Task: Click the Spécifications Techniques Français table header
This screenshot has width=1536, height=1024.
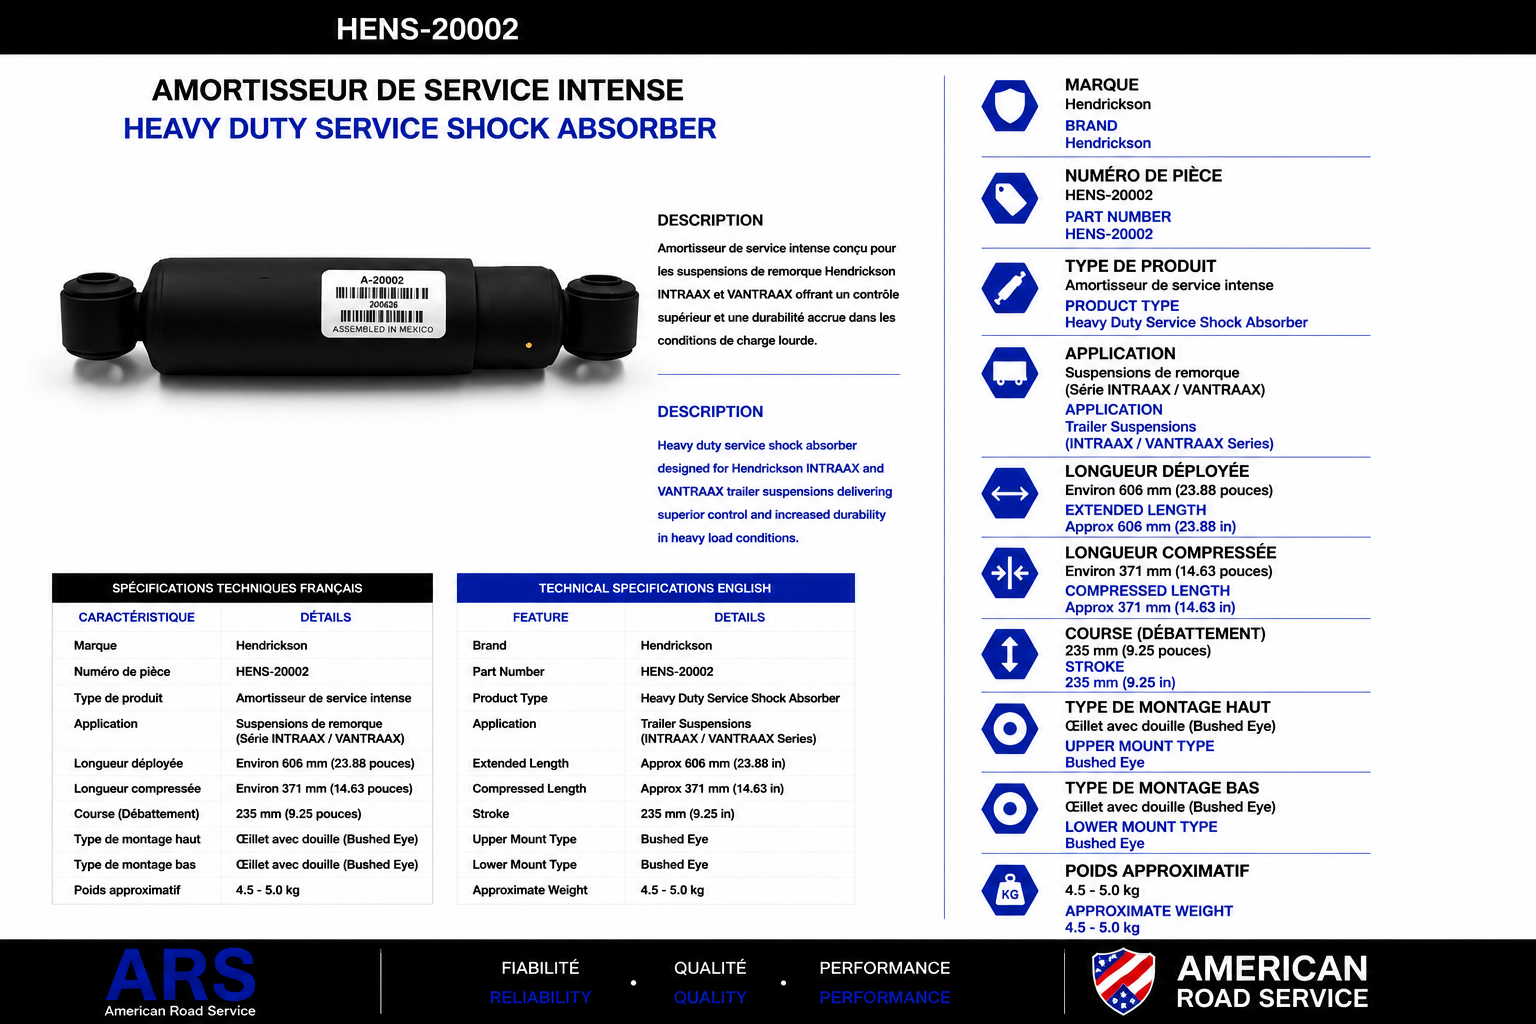Action: point(242,588)
